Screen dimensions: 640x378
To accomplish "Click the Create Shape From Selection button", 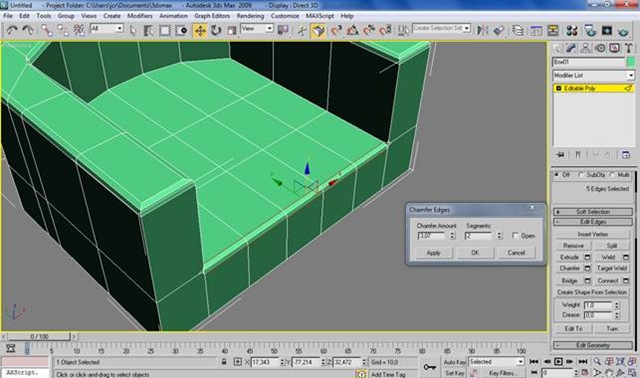I will [592, 292].
